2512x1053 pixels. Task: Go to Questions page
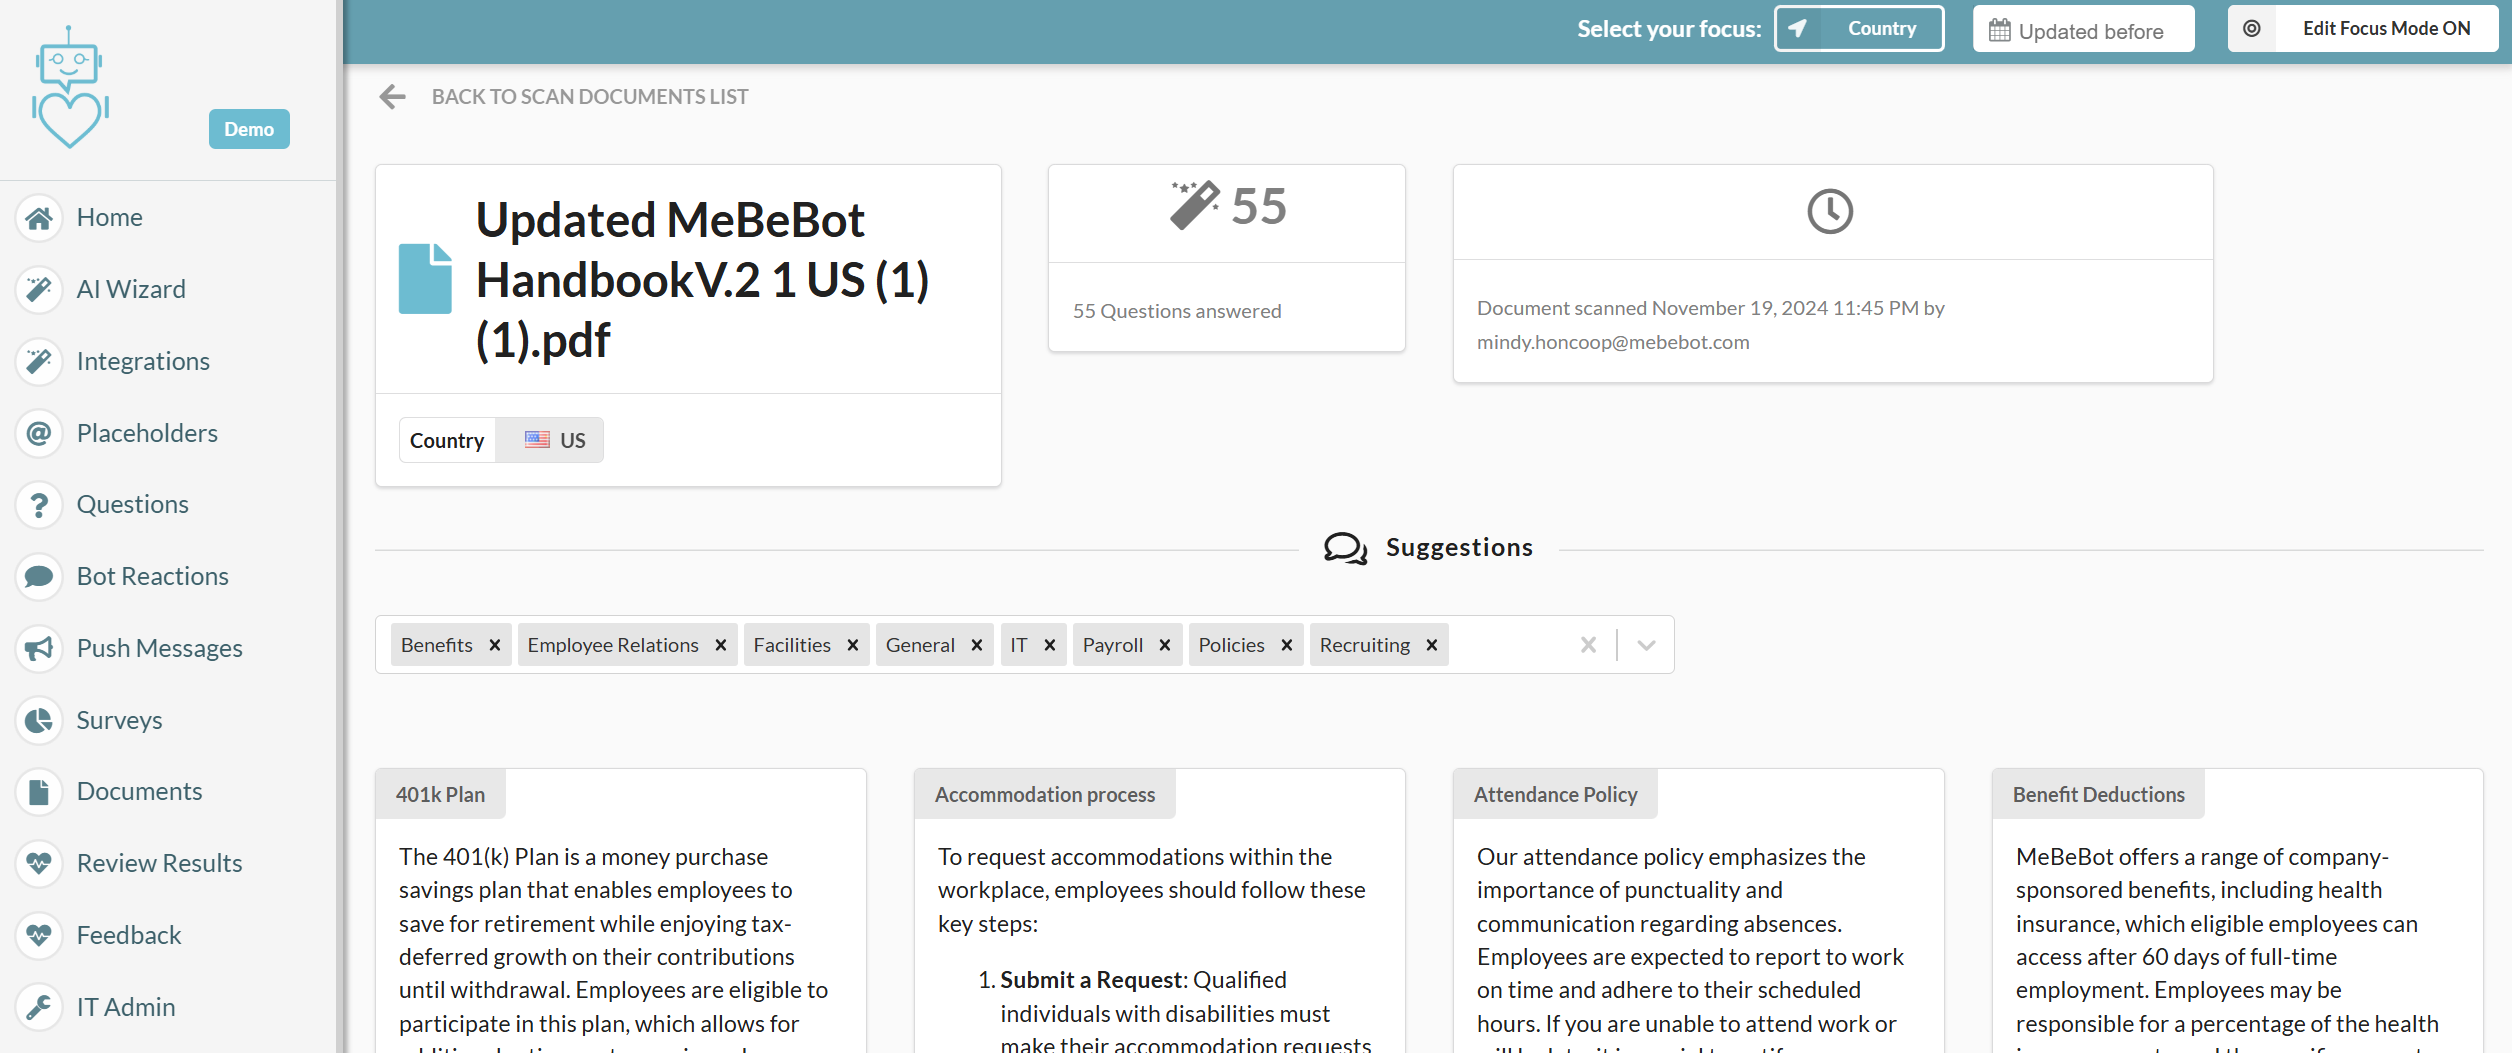click(x=133, y=504)
